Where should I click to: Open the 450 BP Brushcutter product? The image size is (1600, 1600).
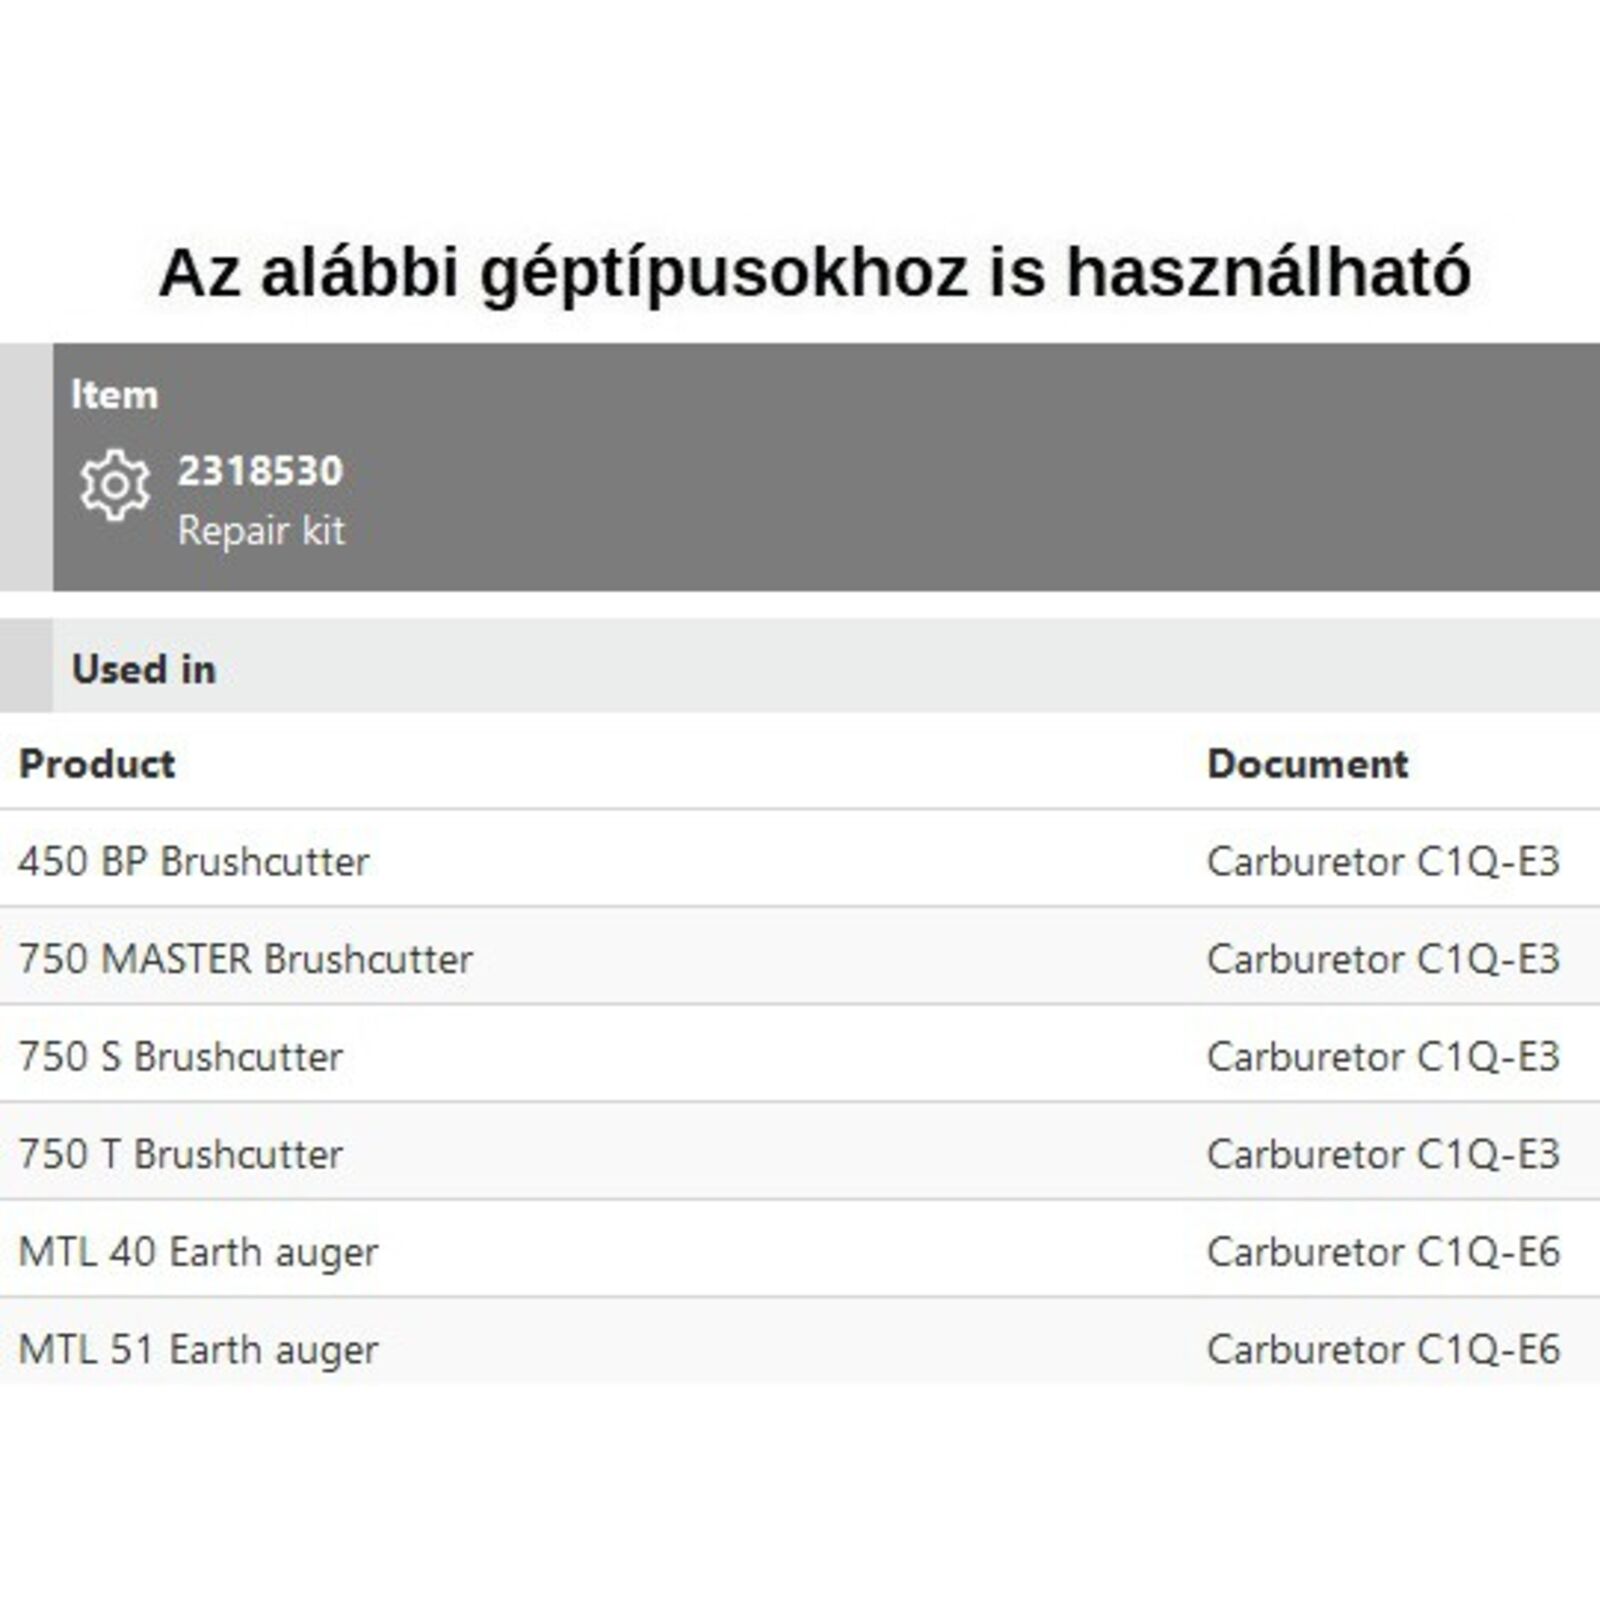coord(194,861)
